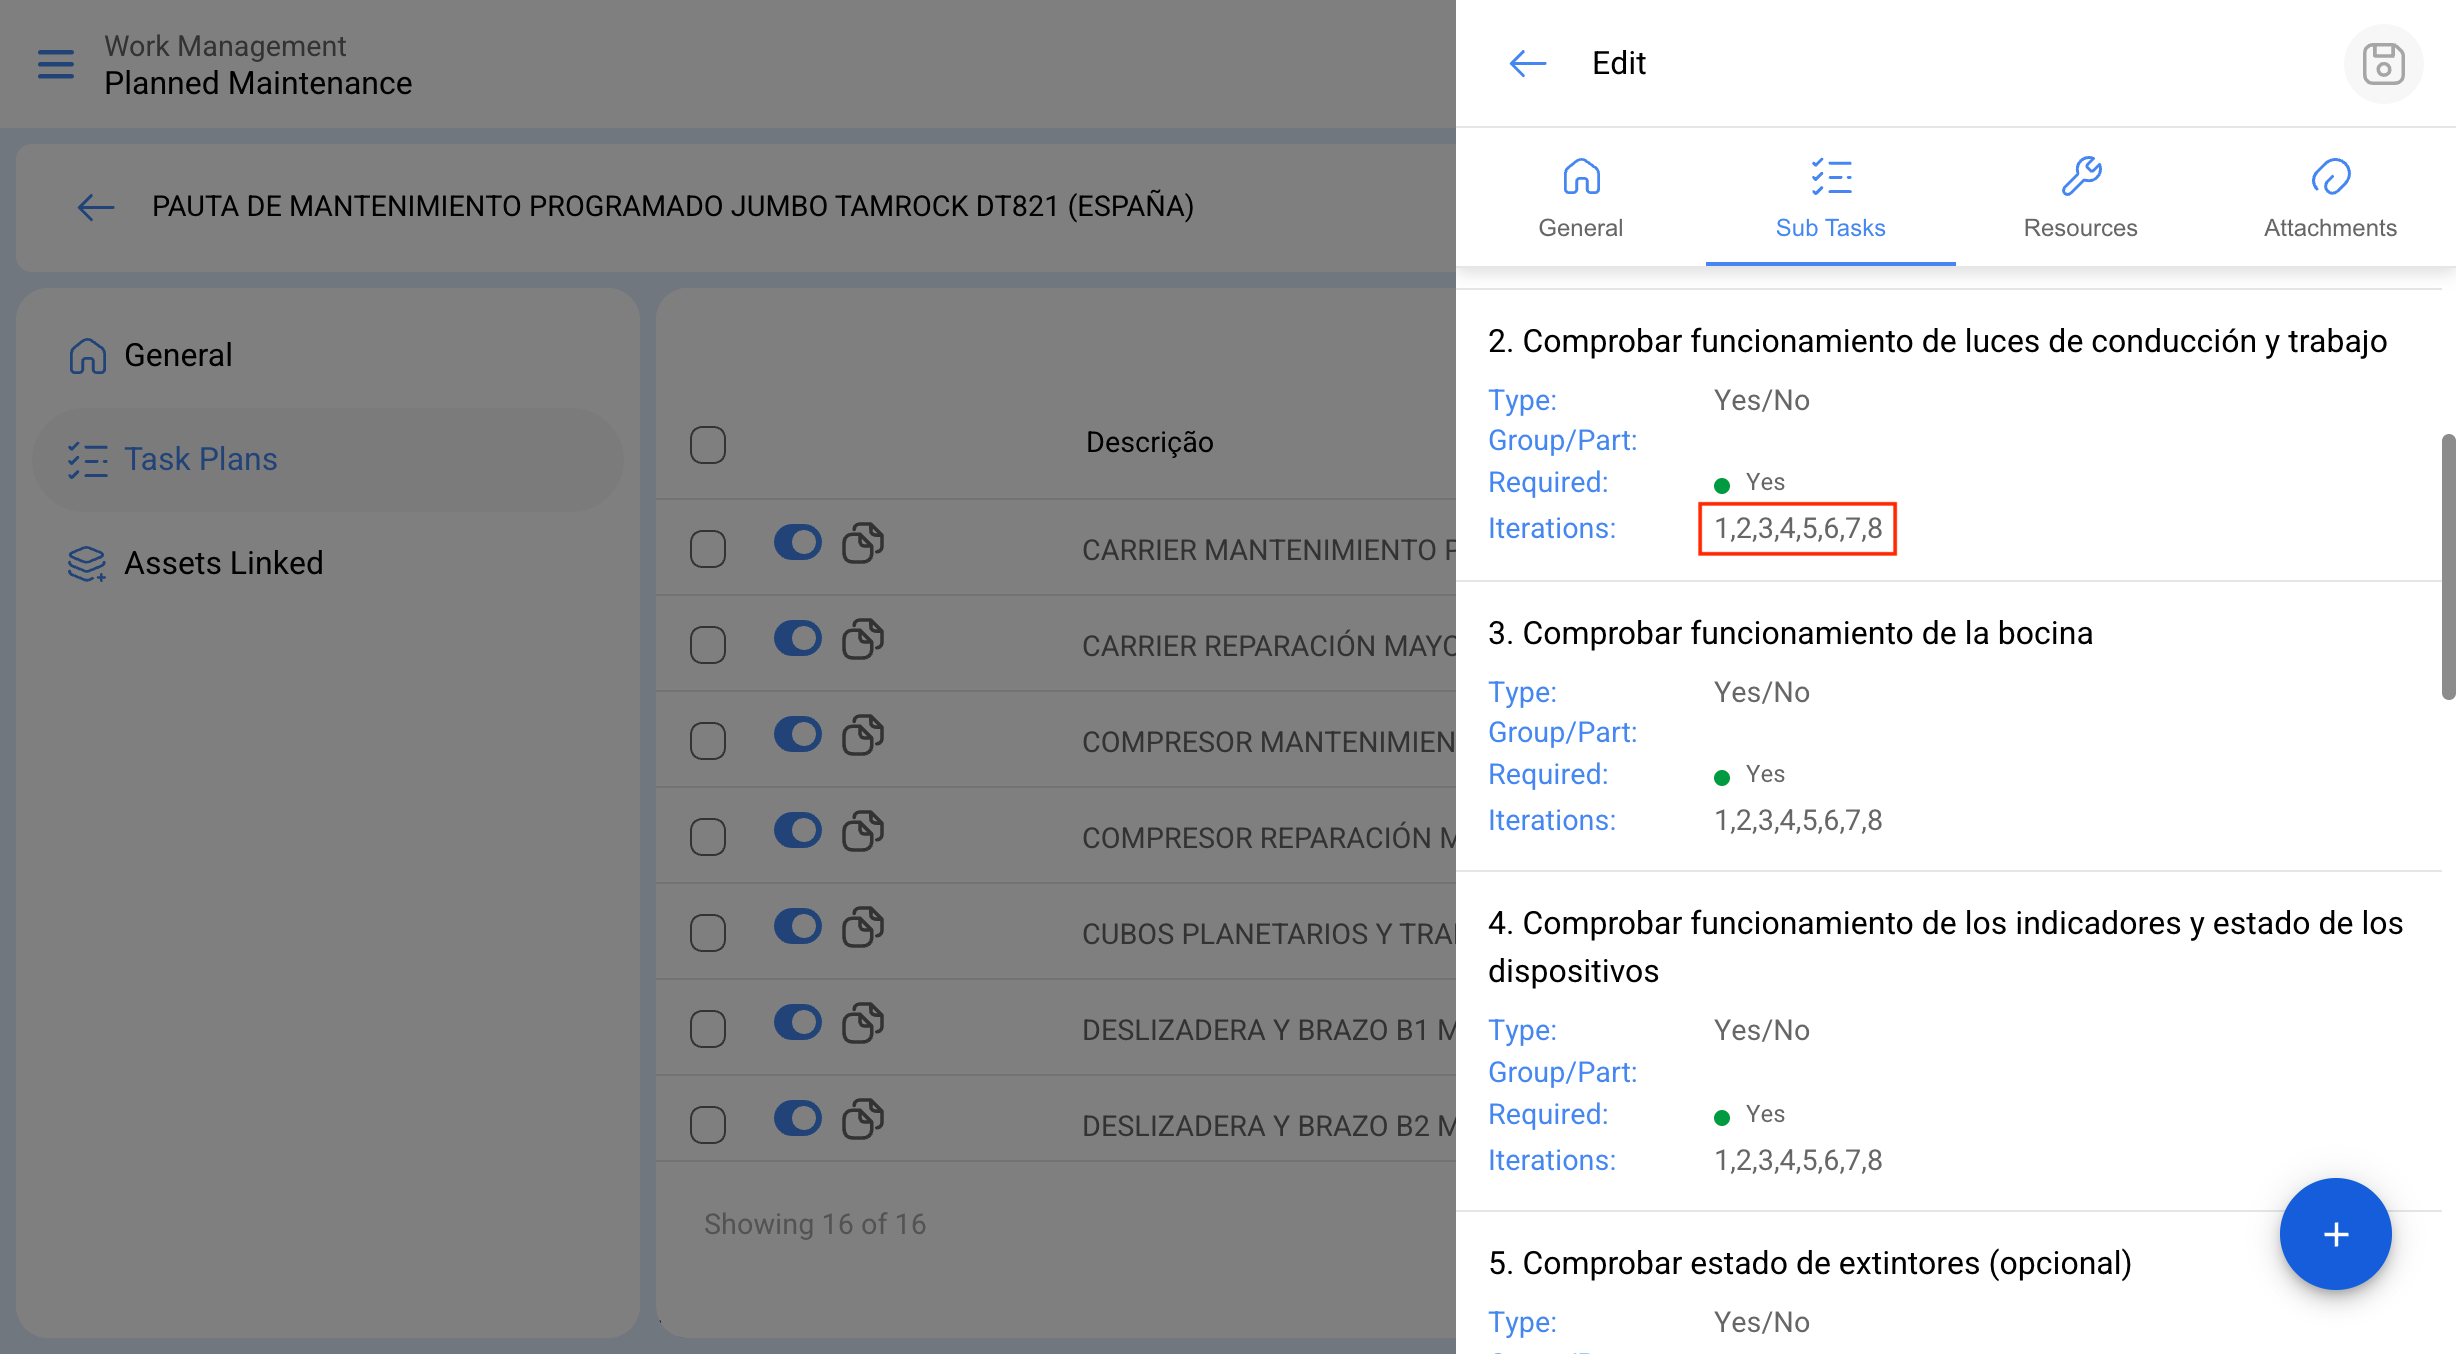Duplicate the DESLIZADERA Y BRAZO B1 plan
2456x1354 pixels.
(x=863, y=1022)
